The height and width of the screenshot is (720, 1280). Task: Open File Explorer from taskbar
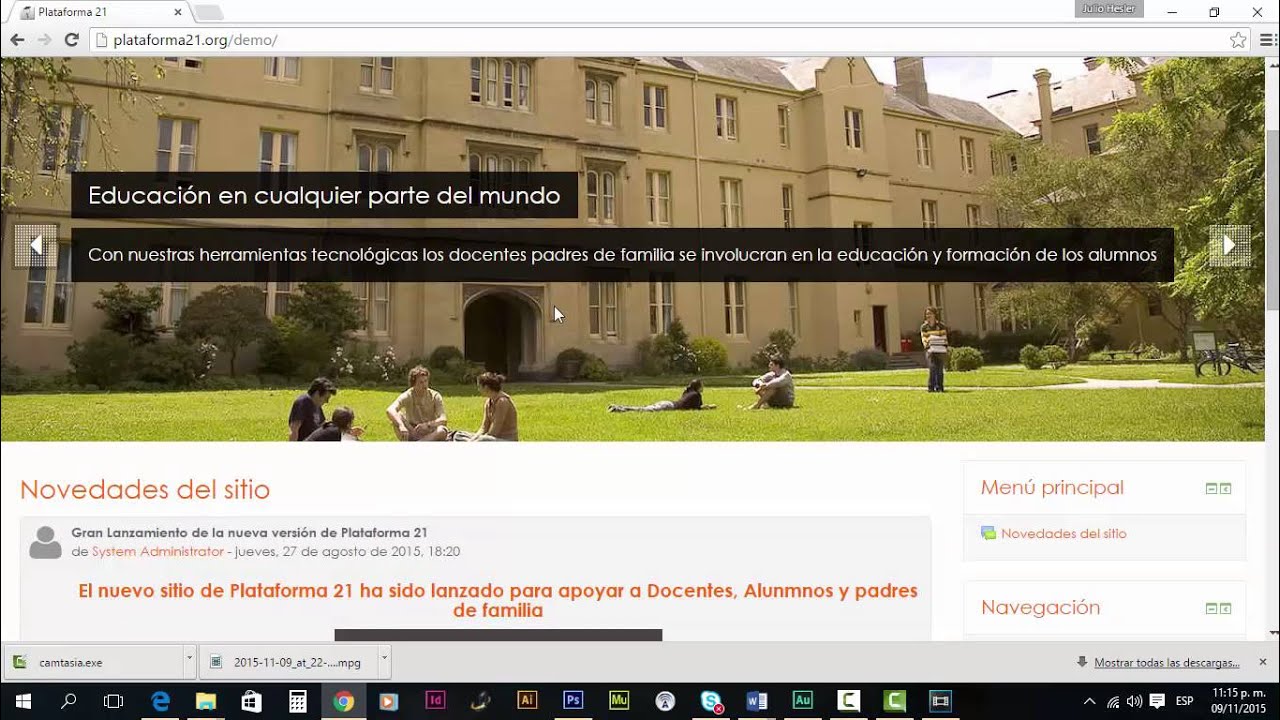click(x=206, y=701)
